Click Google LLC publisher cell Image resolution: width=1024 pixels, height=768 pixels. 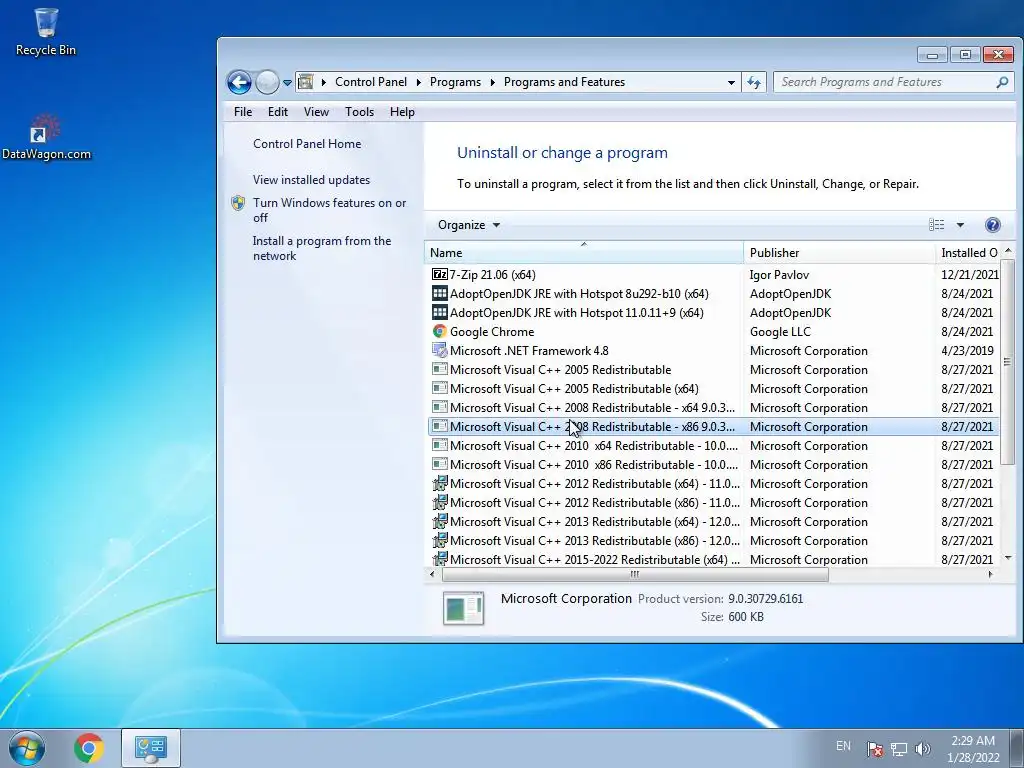[780, 332]
